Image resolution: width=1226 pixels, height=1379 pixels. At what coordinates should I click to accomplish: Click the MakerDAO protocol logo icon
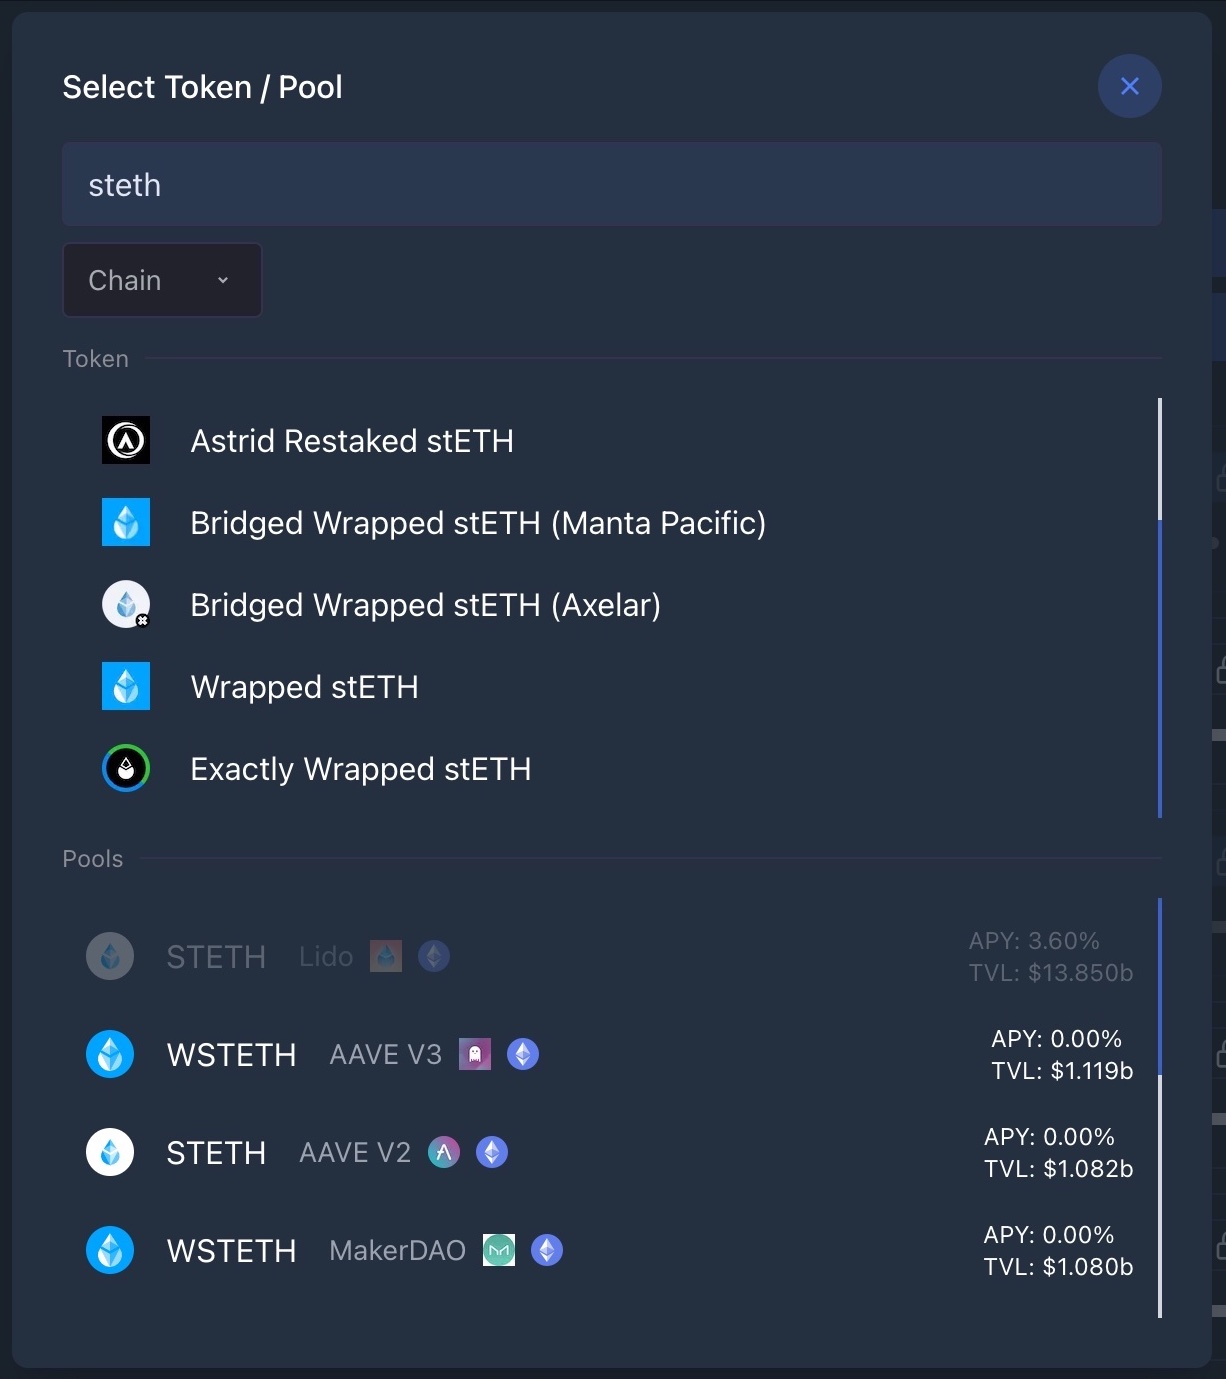[499, 1250]
